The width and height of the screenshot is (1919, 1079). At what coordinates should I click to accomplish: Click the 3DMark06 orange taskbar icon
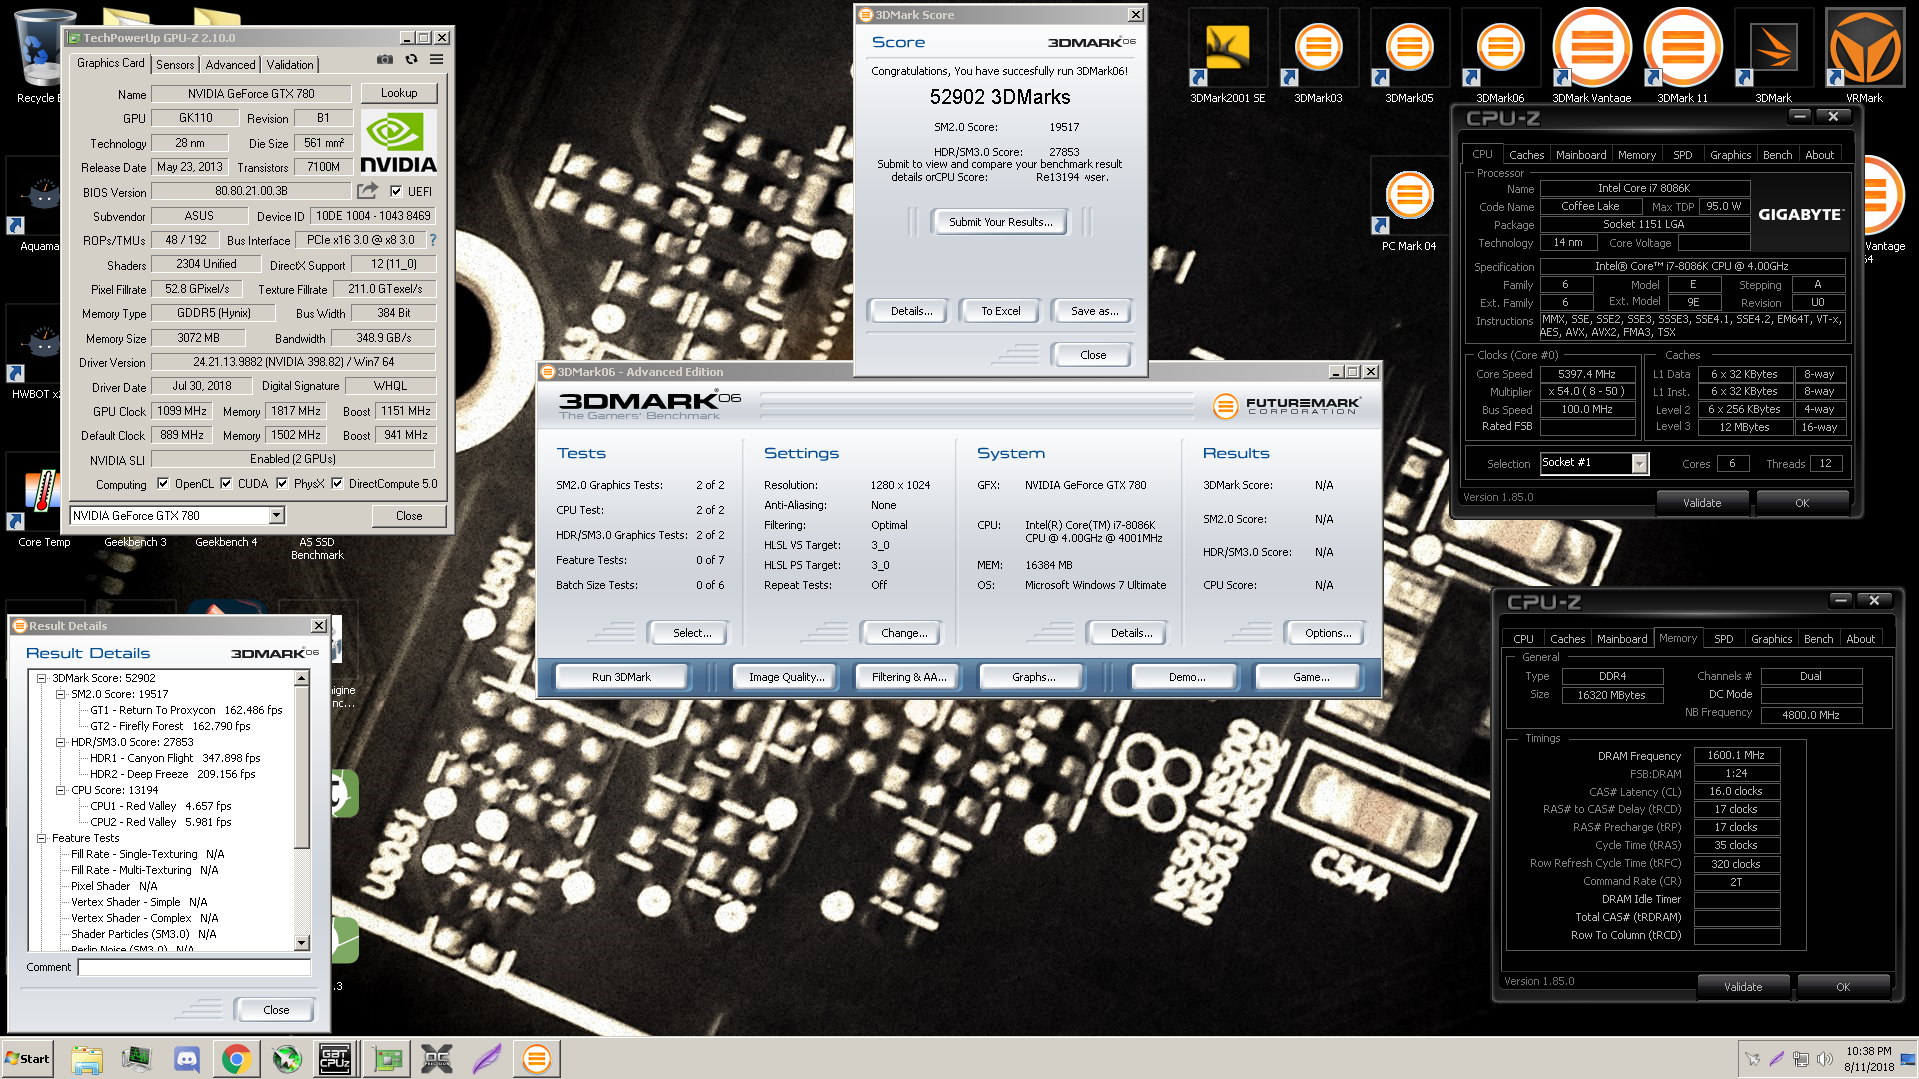[536, 1059]
